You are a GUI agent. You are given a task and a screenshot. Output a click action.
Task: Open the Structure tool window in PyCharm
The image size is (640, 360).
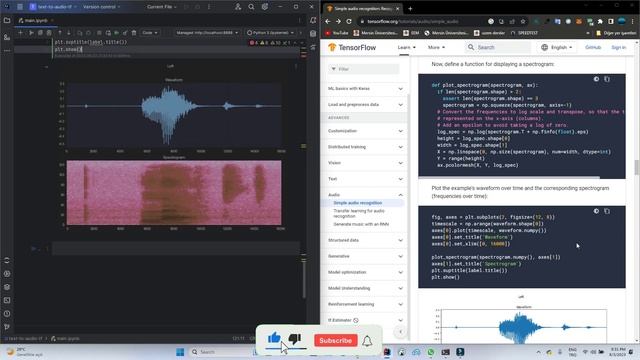coord(7,37)
